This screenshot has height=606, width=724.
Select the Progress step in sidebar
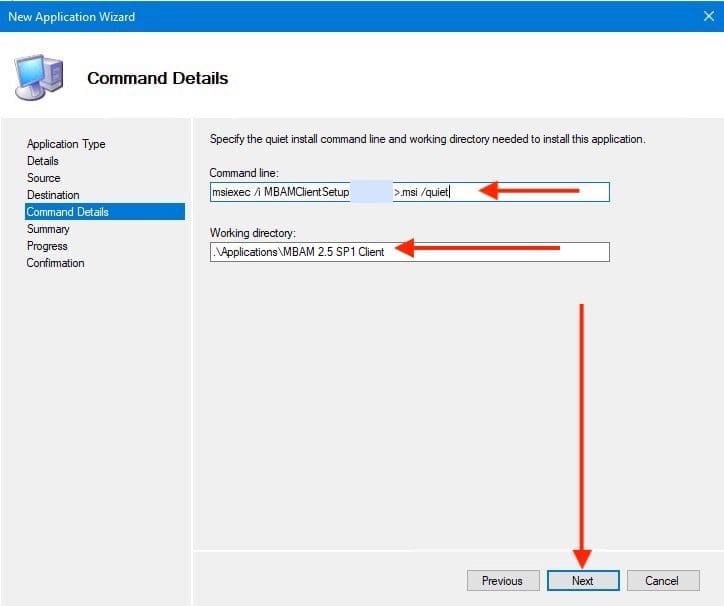pos(47,246)
